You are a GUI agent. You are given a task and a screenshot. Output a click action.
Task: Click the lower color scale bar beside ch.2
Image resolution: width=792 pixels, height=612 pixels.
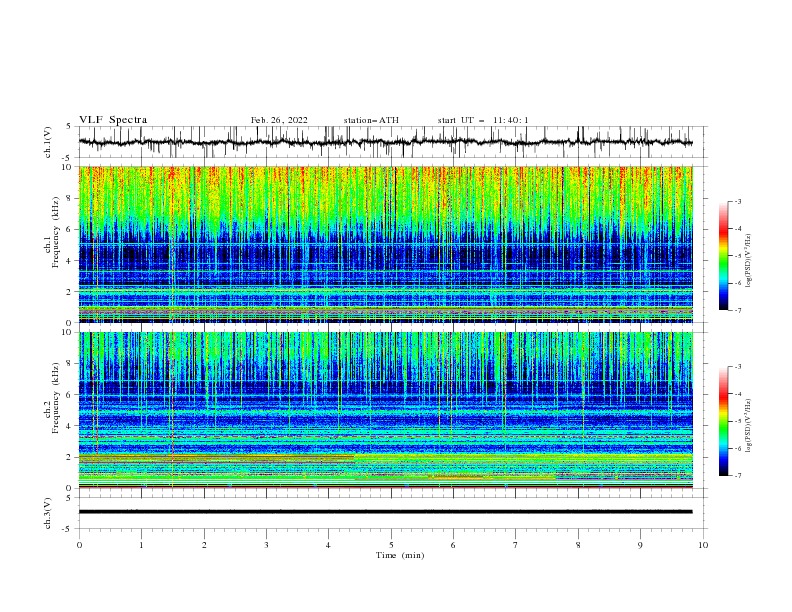tap(724, 421)
